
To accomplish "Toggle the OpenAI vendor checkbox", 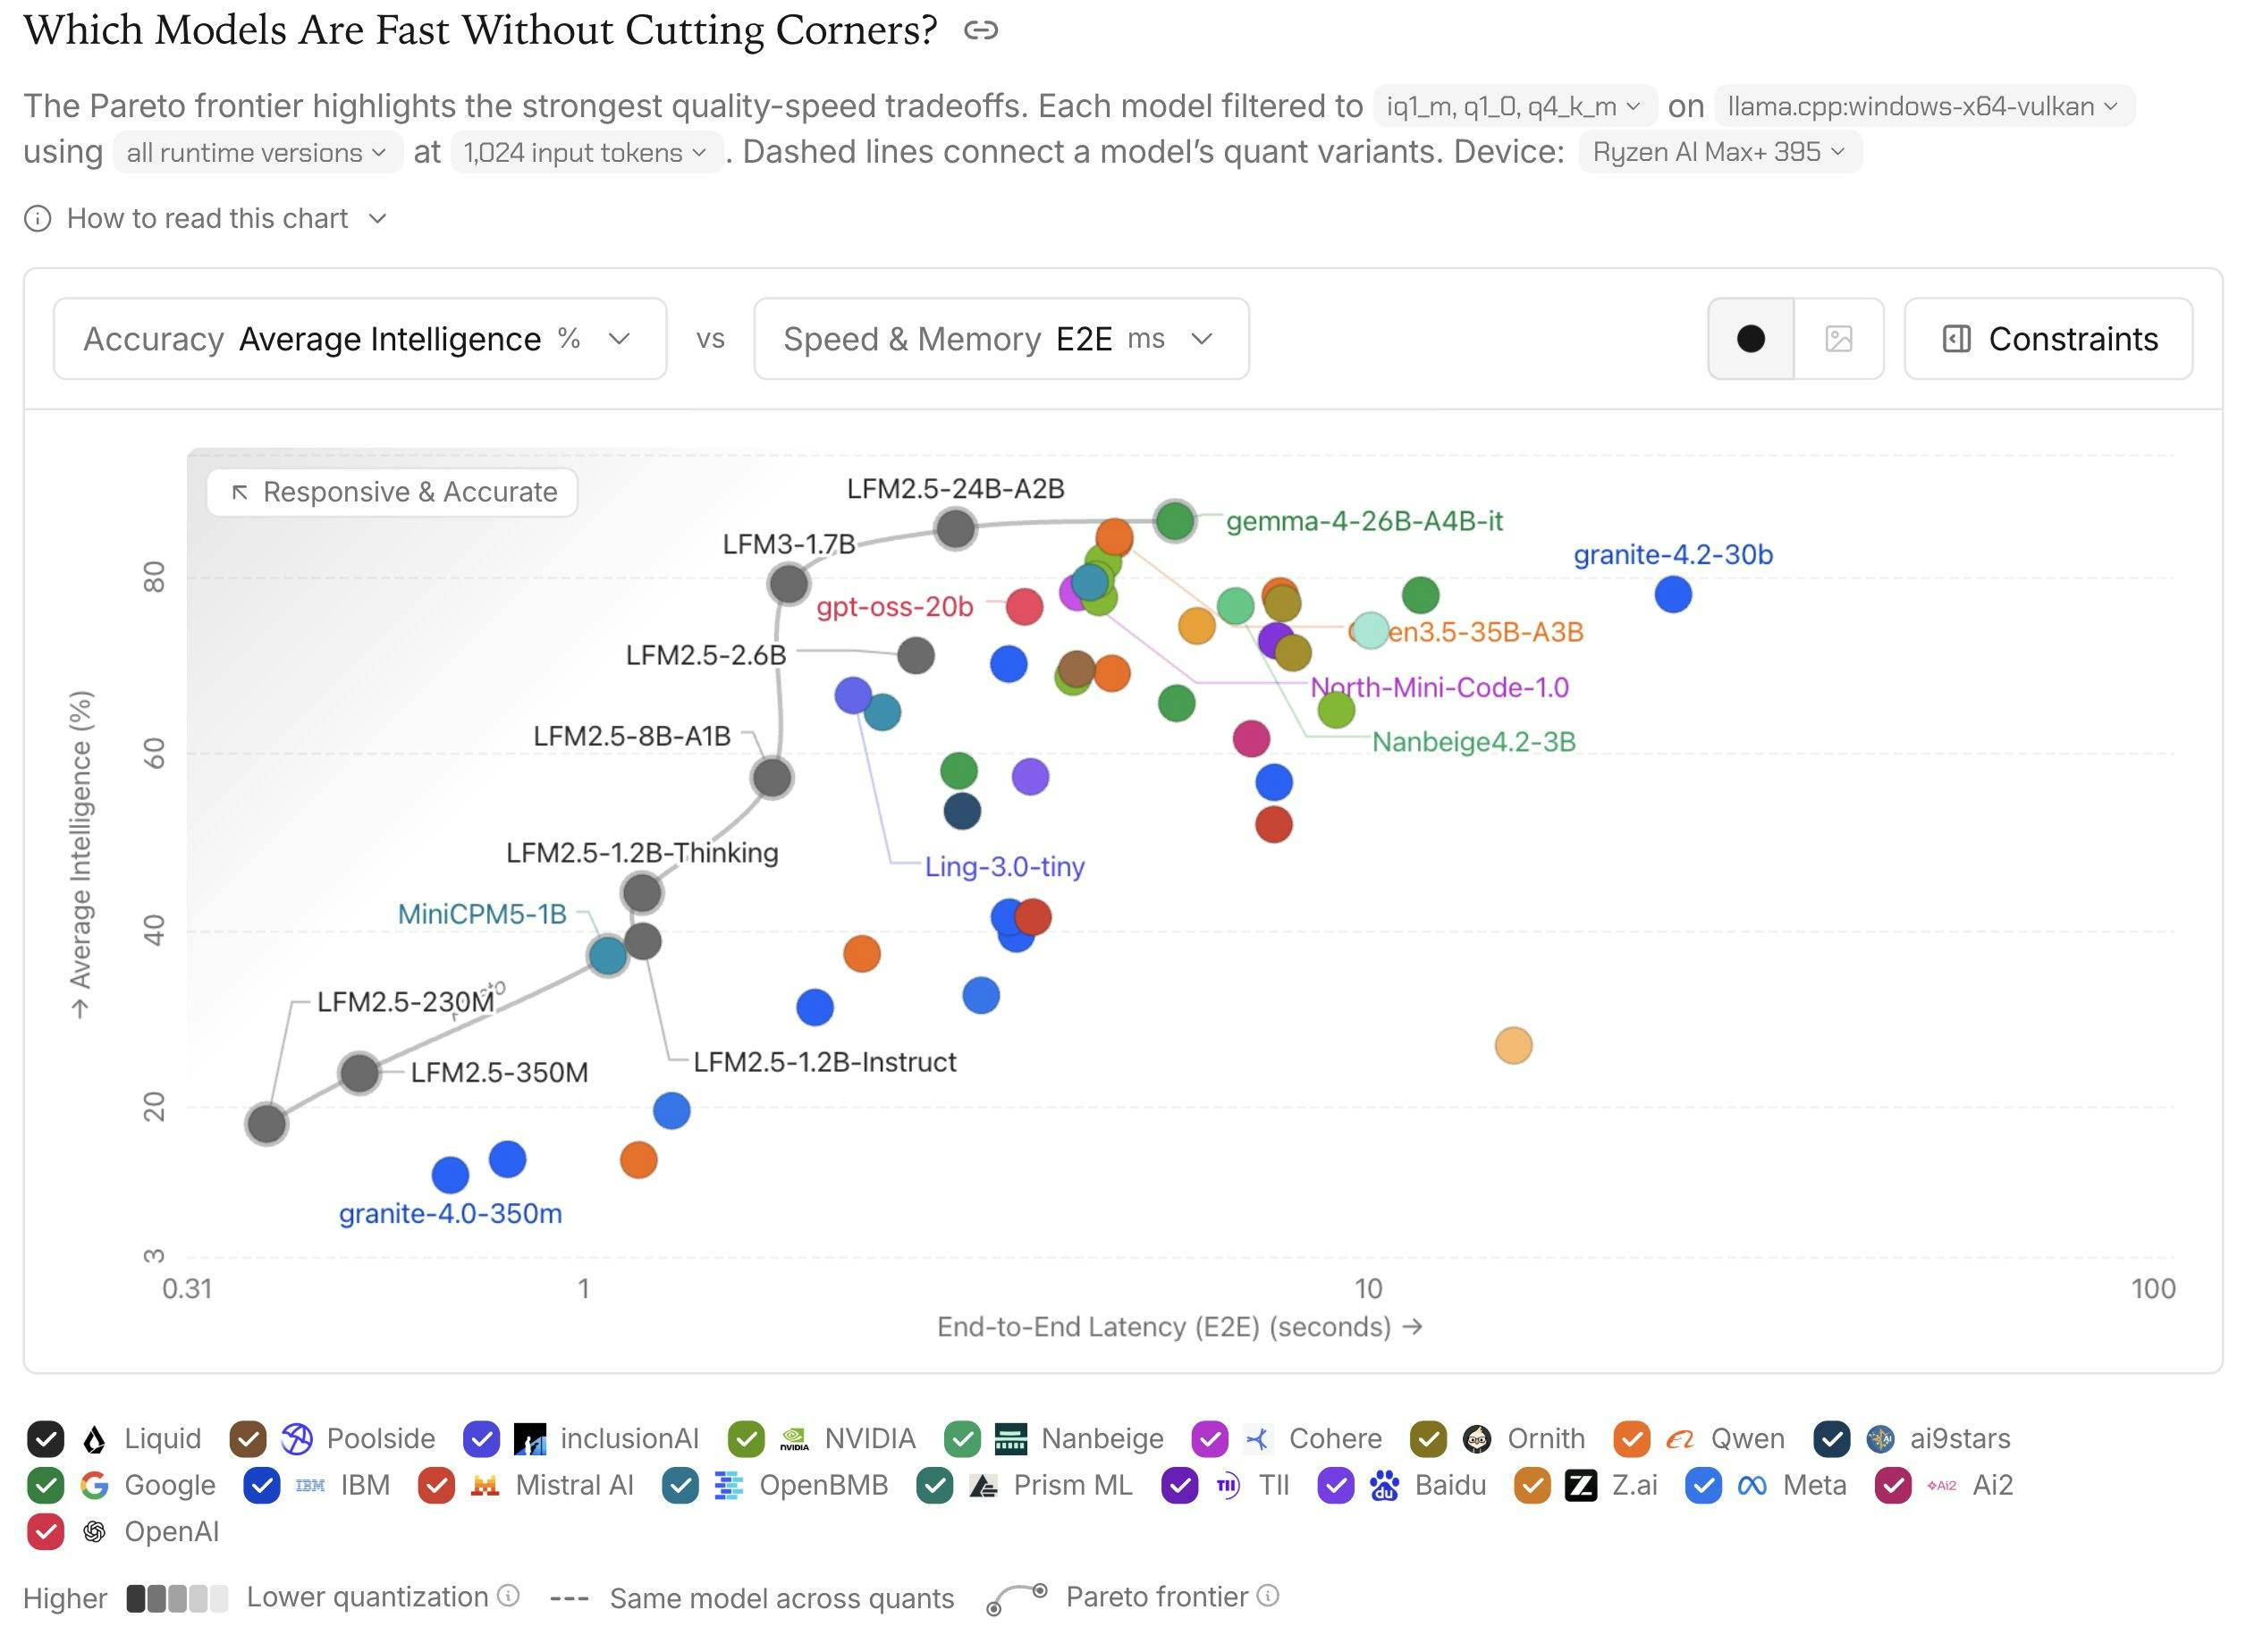I will [x=46, y=1532].
